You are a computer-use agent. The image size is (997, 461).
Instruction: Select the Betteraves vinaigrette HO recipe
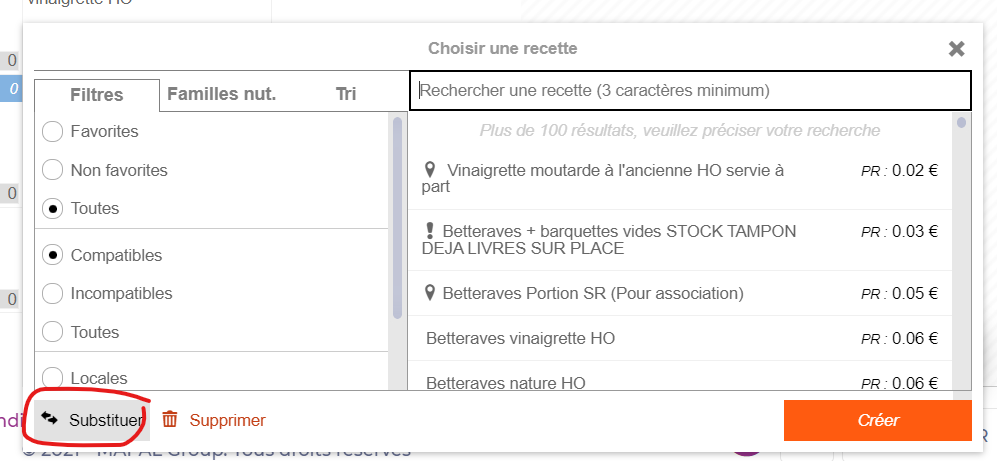(x=520, y=339)
